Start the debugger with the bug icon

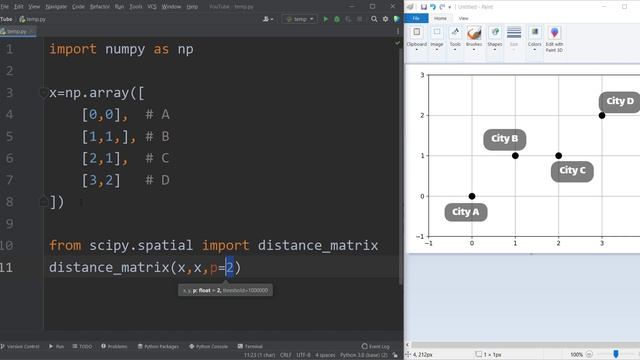[337, 19]
